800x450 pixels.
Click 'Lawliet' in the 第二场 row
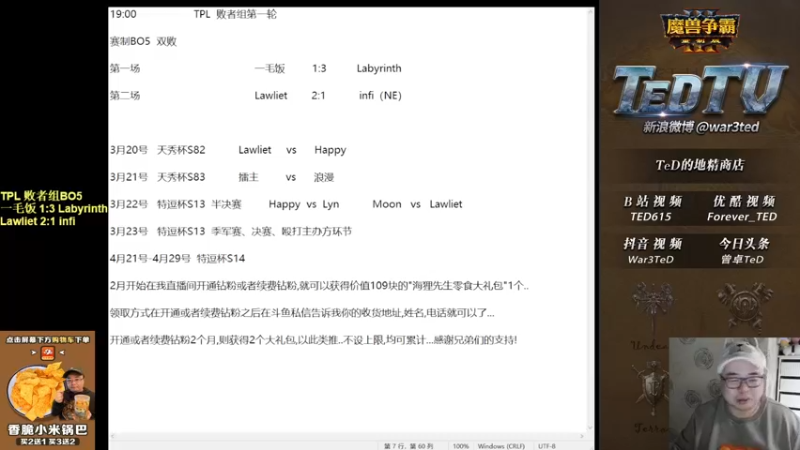pyautogui.click(x=271, y=95)
